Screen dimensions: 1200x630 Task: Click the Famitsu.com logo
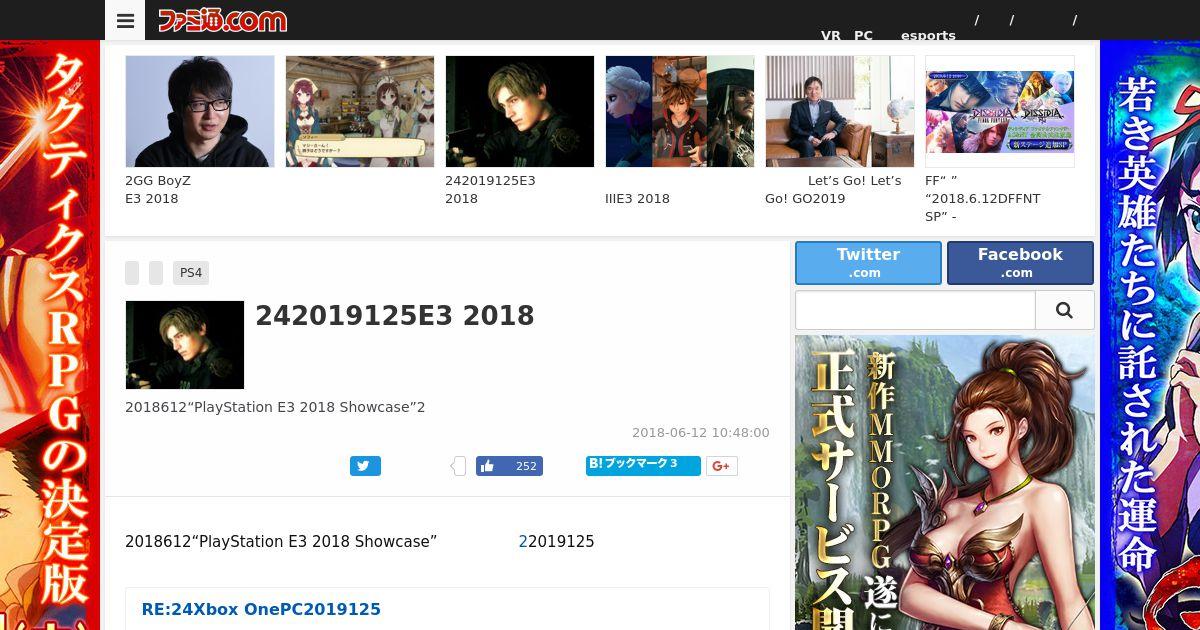click(x=222, y=20)
